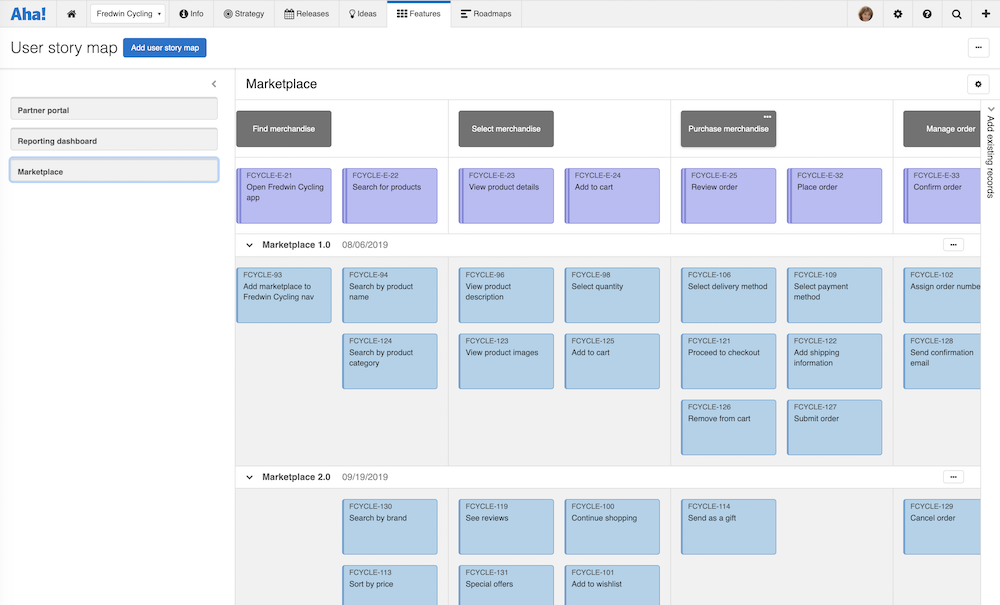This screenshot has height=605, width=1000.
Task: Open Releases using its calendar icon
Action: (288, 14)
